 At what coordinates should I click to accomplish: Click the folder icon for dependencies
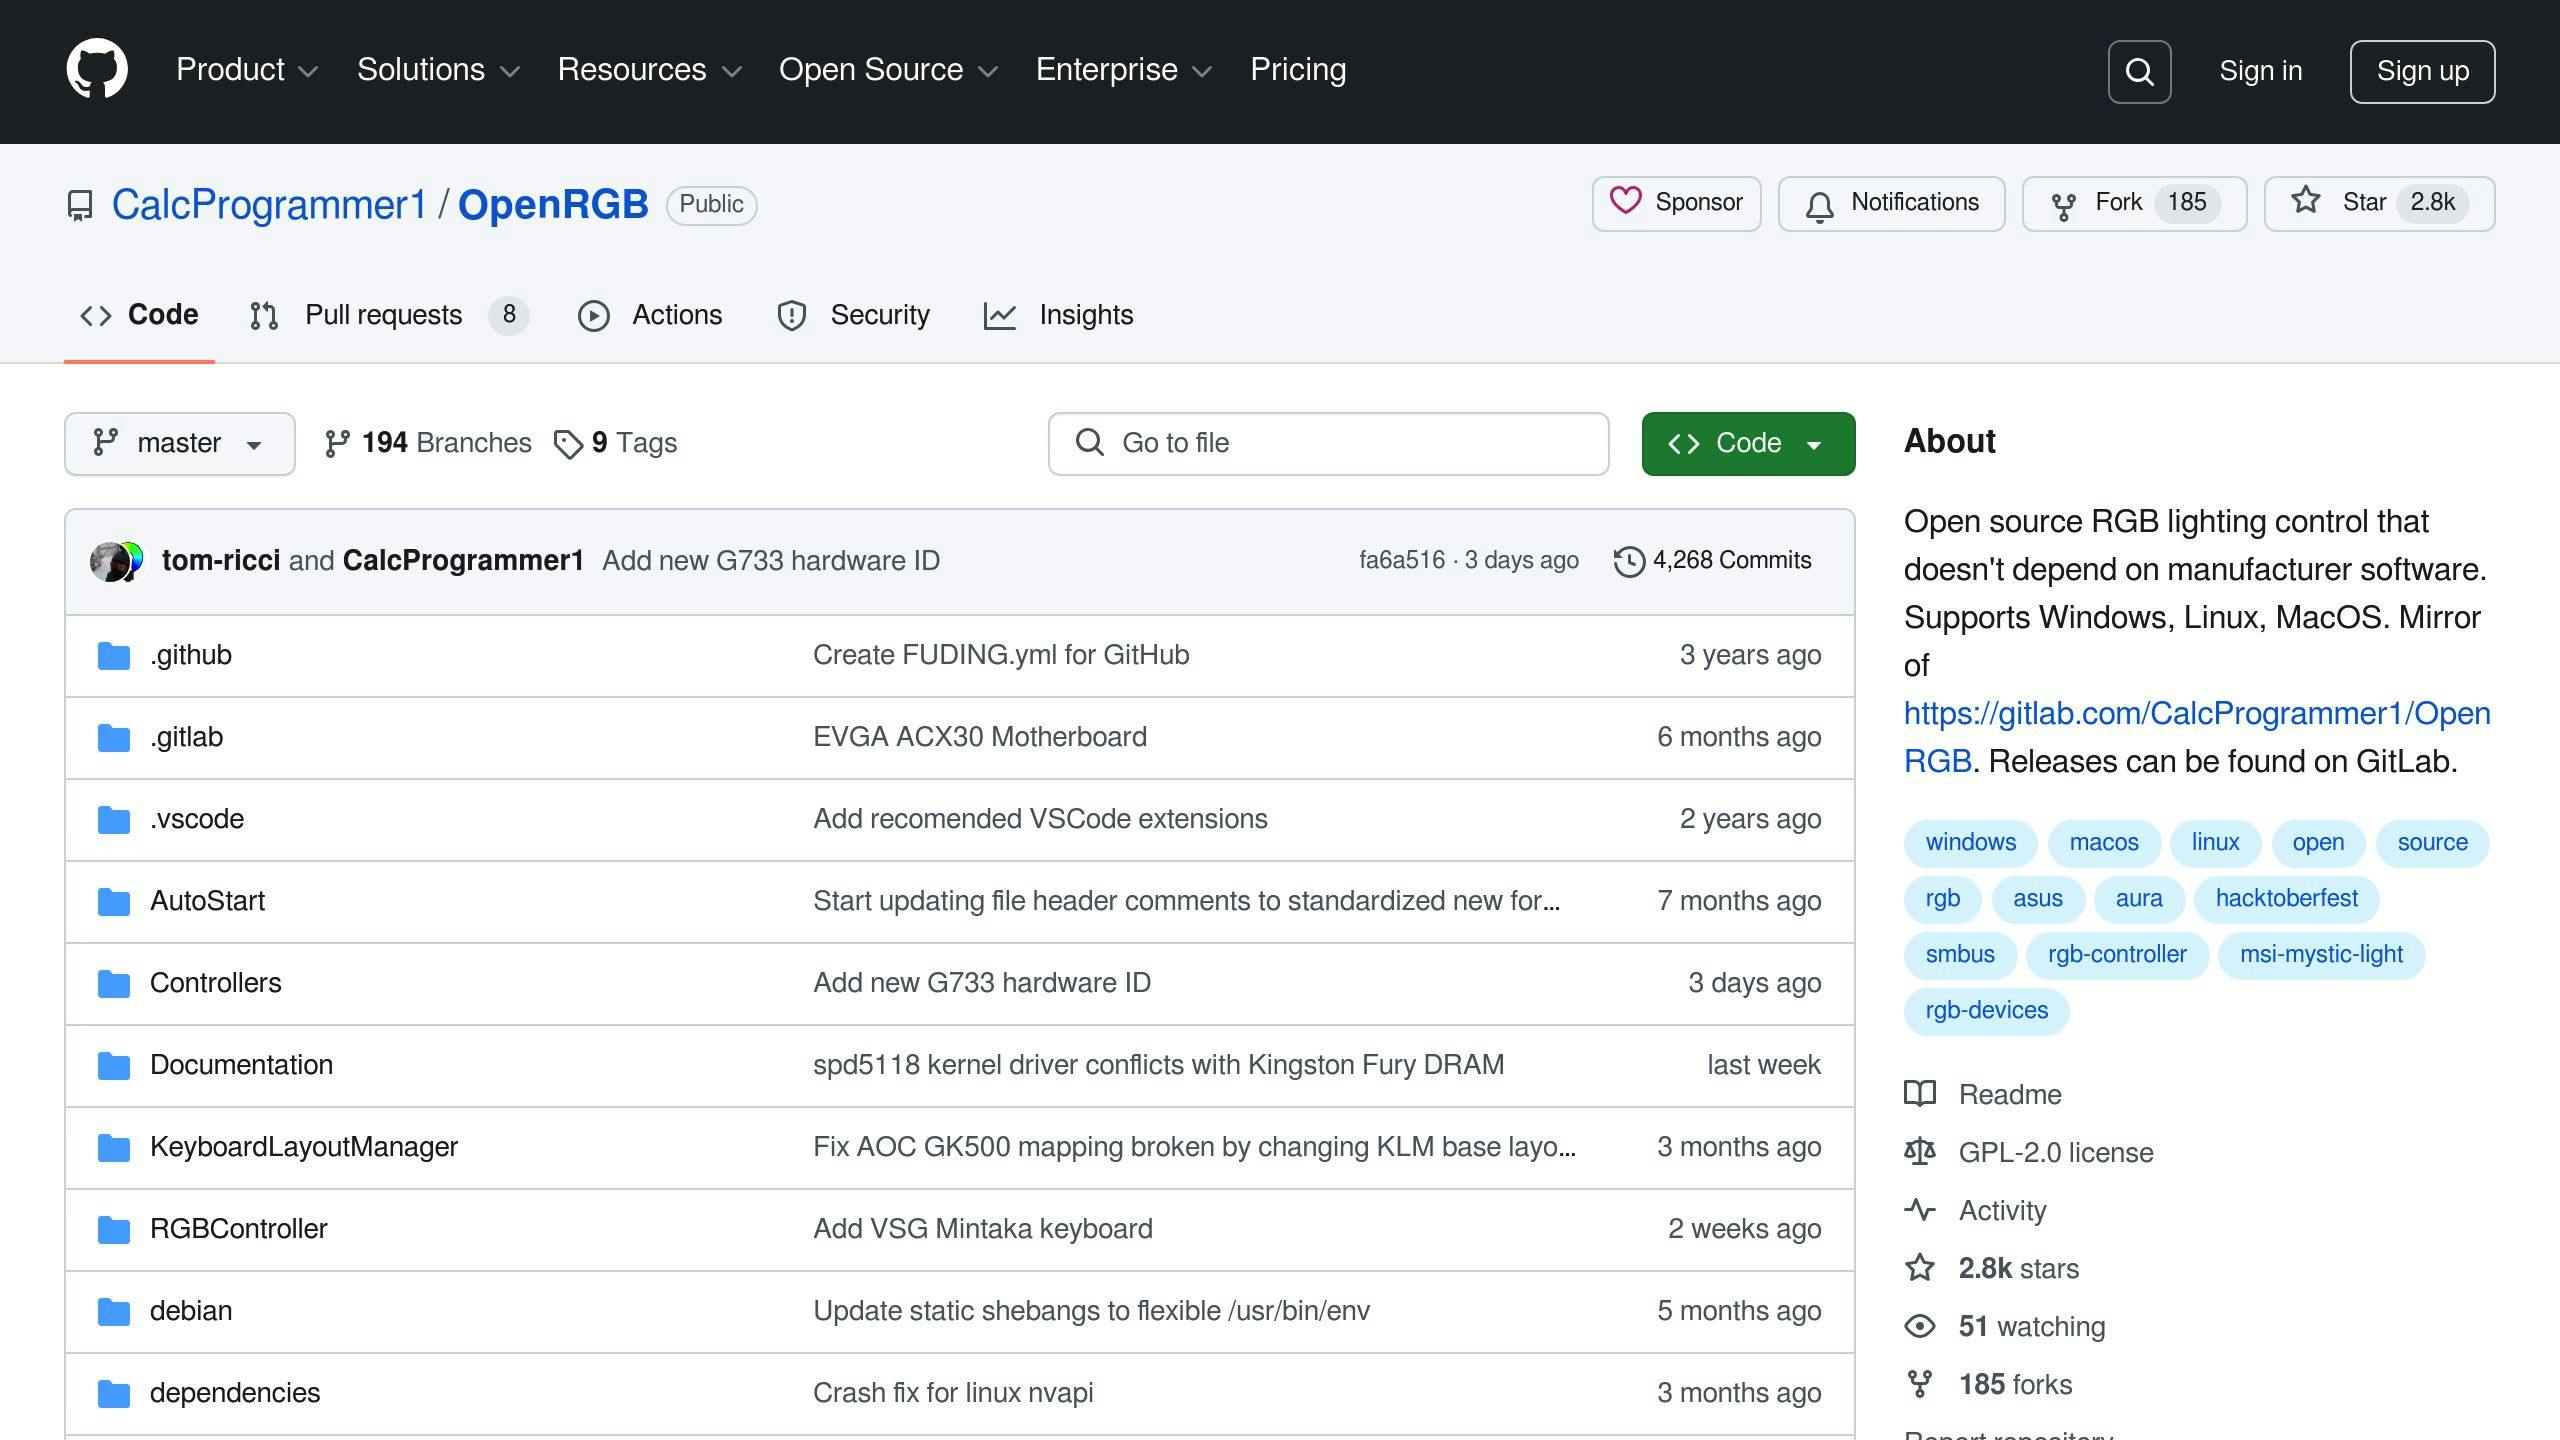click(114, 1394)
